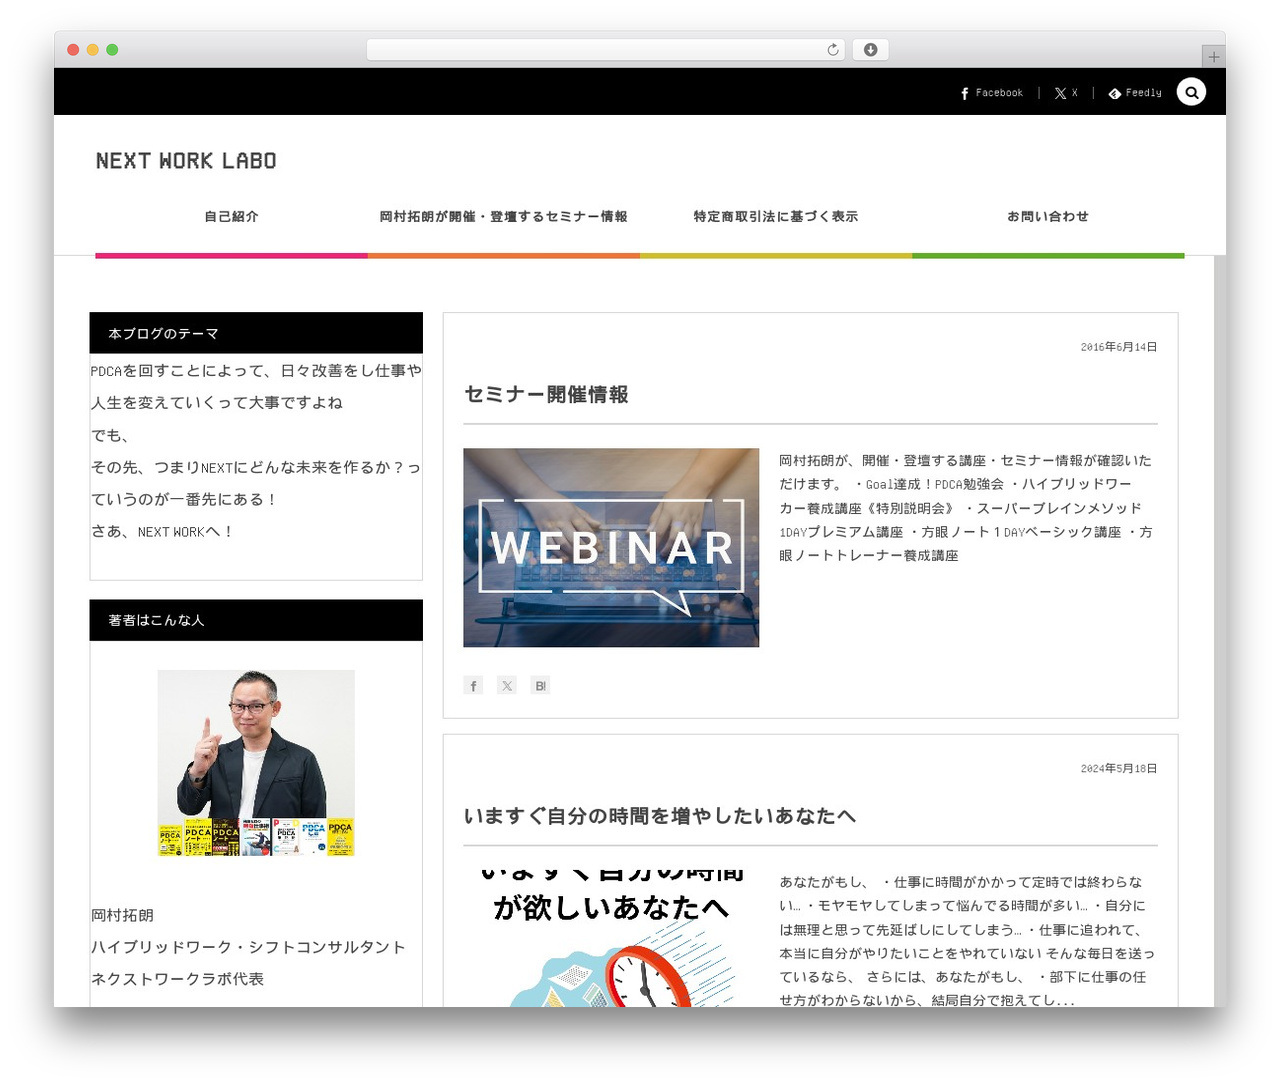Open the 自己紹介 menu item
The image size is (1280, 1084).
pyautogui.click(x=231, y=216)
